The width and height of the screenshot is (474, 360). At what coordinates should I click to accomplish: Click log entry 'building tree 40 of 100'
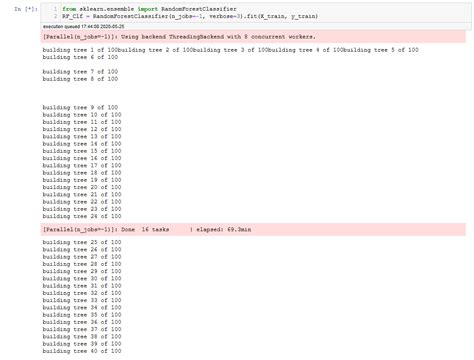coord(82,351)
